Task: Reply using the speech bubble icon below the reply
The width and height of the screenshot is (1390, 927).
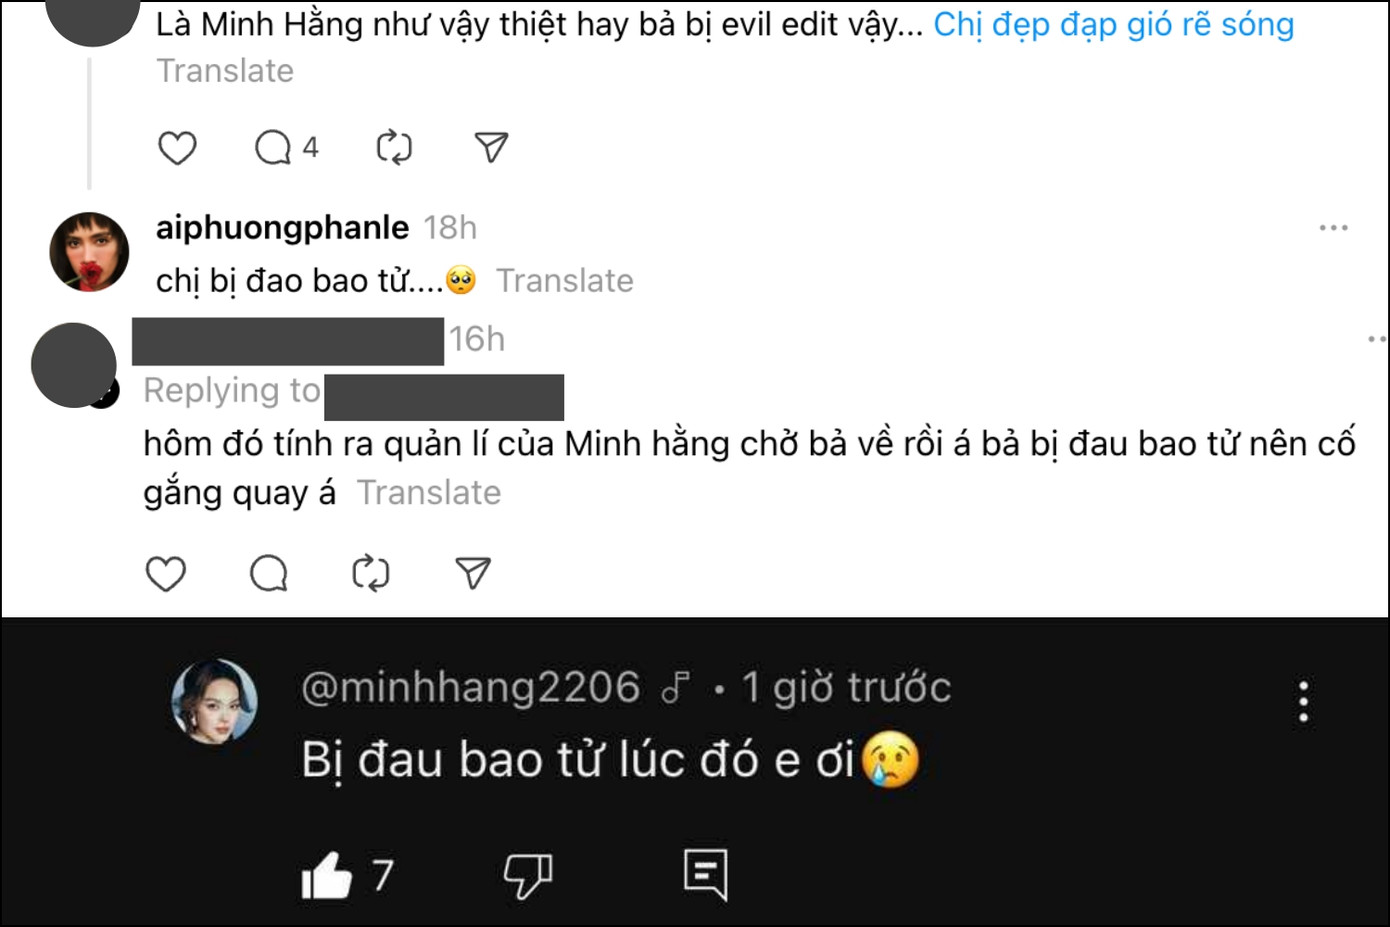Action: click(267, 574)
